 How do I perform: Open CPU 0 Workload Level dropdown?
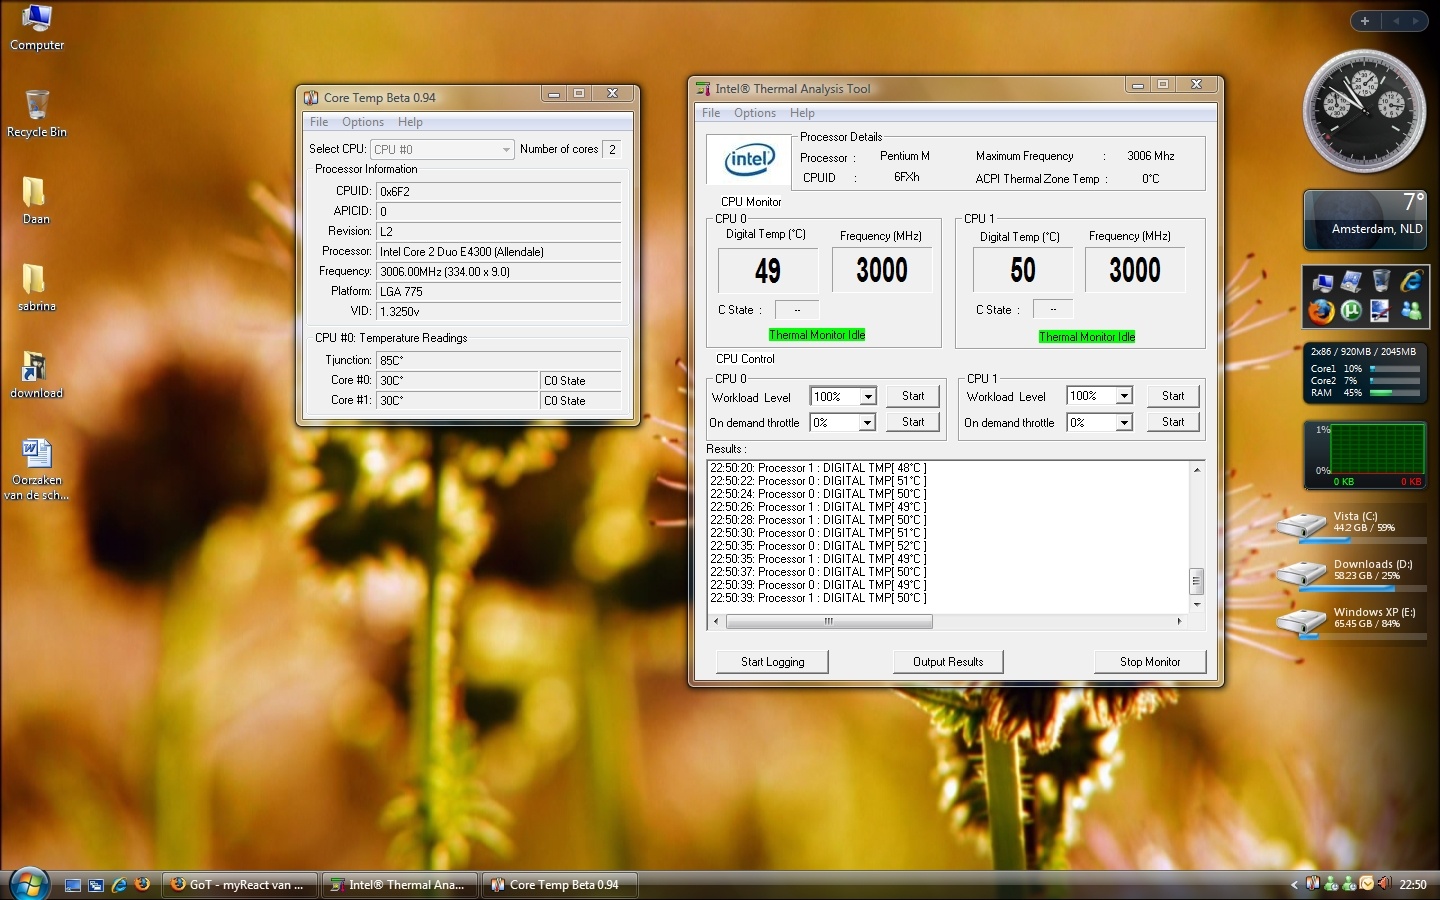[867, 397]
